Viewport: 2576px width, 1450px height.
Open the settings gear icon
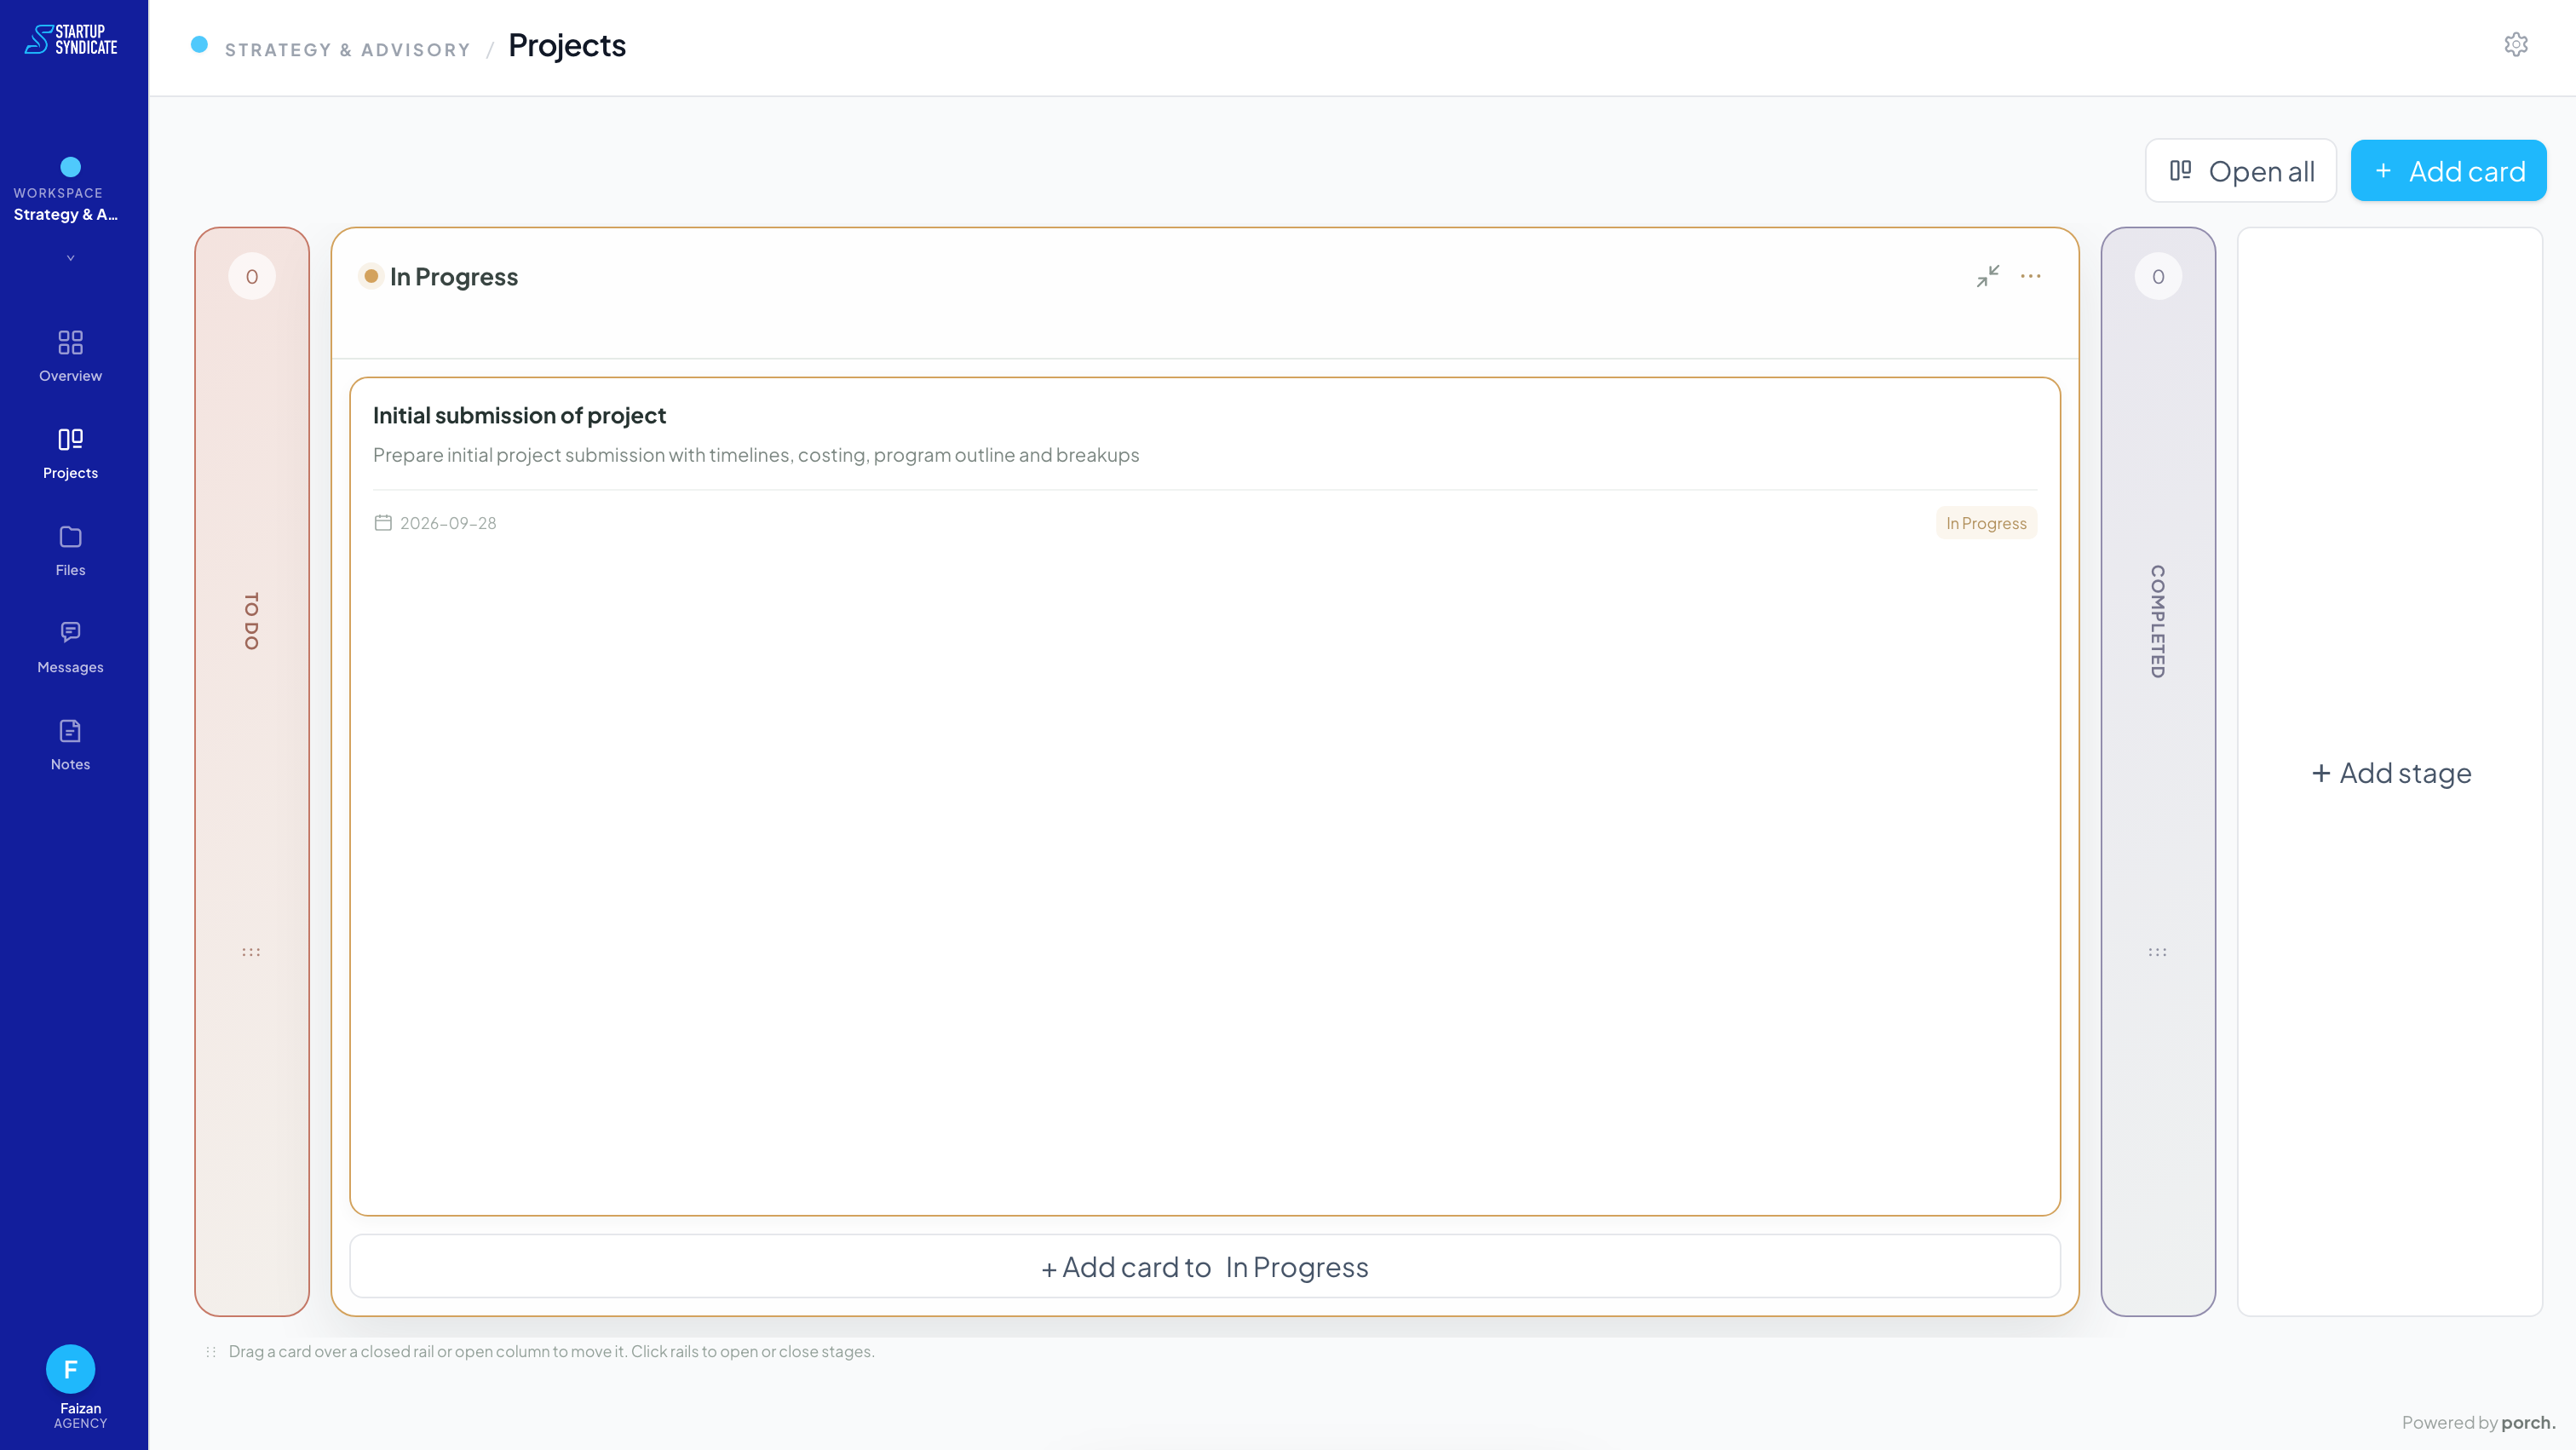2516,44
